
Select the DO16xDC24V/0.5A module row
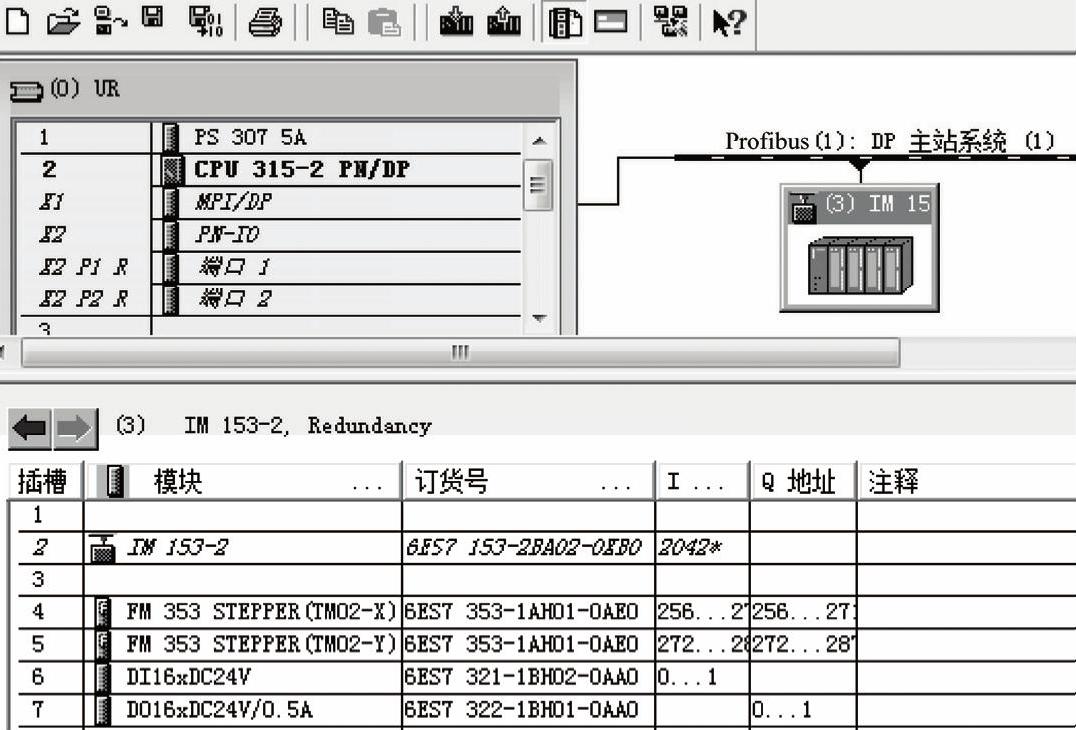tap(546, 709)
